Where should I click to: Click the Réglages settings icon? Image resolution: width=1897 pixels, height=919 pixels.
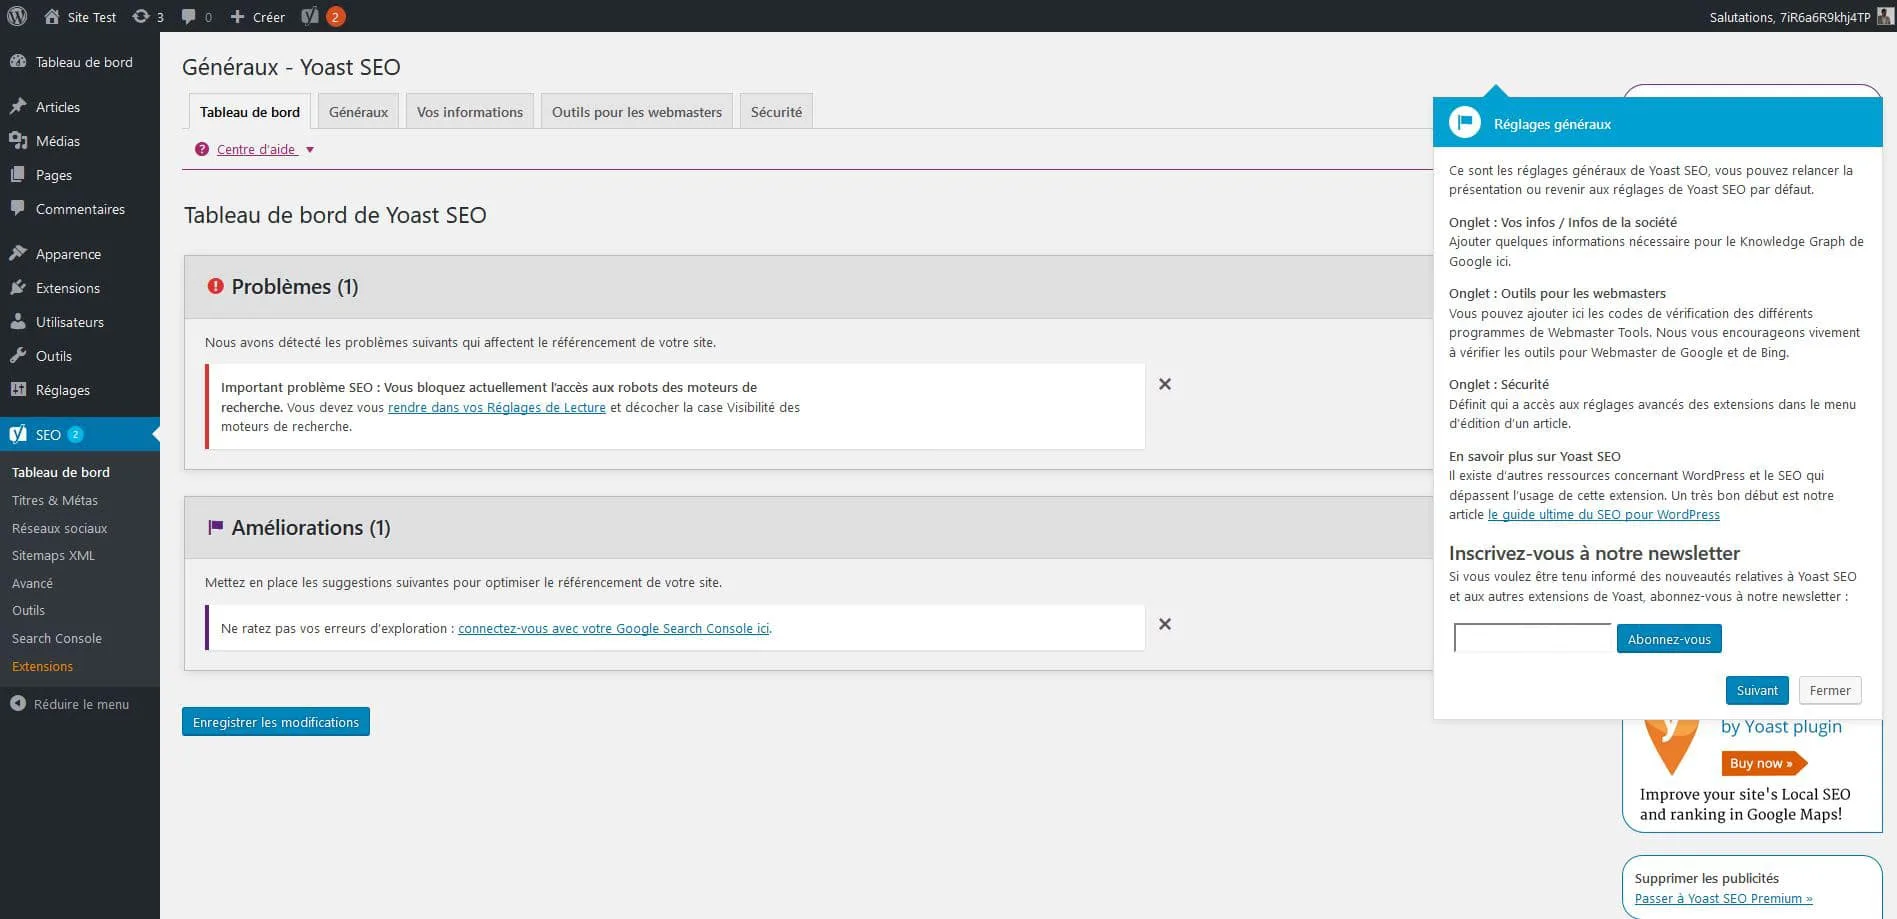pos(18,389)
